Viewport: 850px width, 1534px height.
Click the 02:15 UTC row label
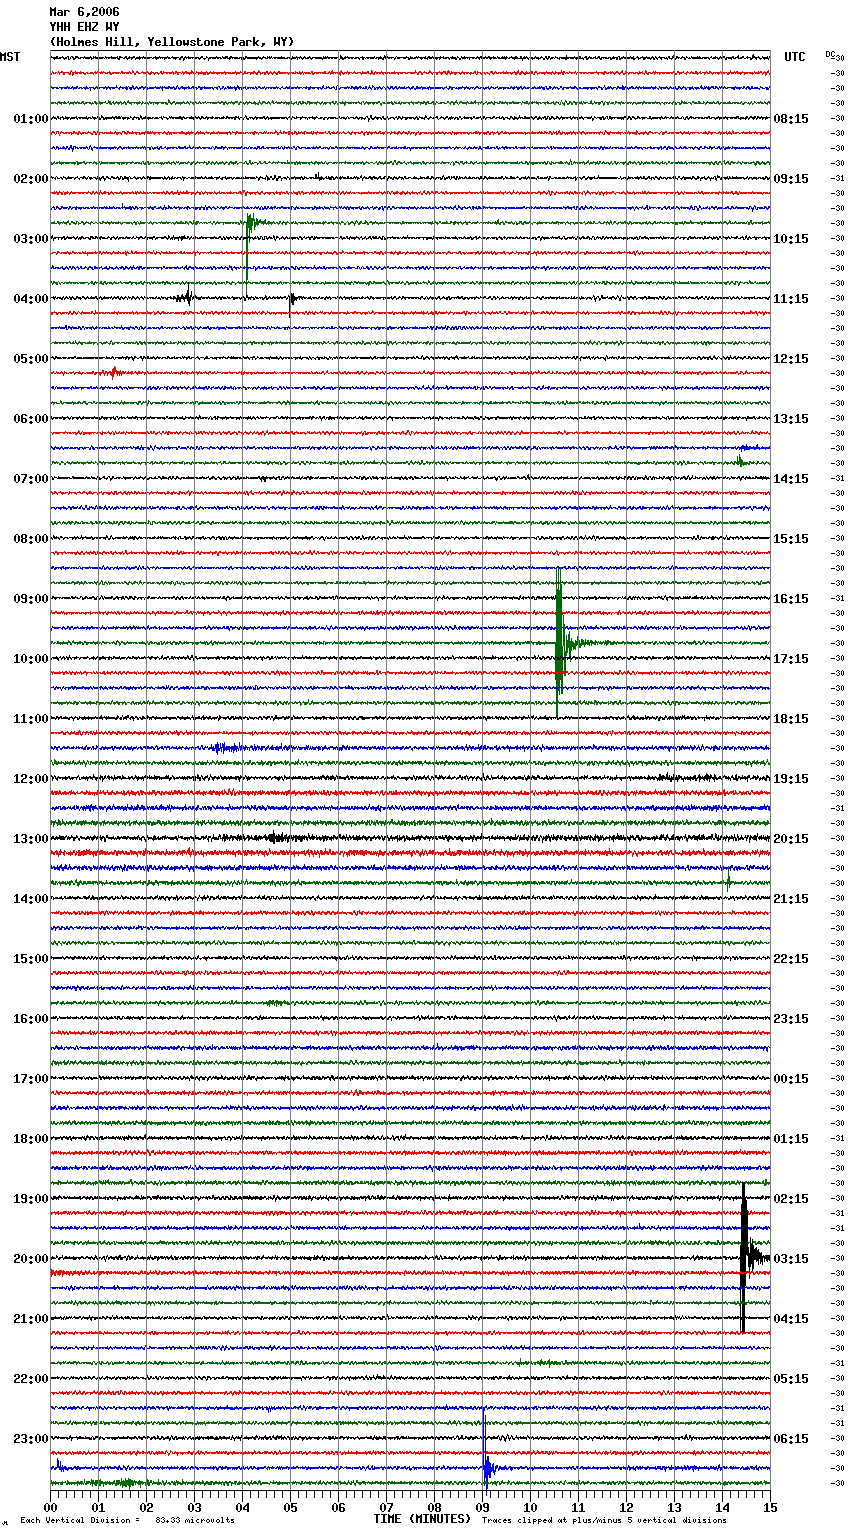point(791,1199)
